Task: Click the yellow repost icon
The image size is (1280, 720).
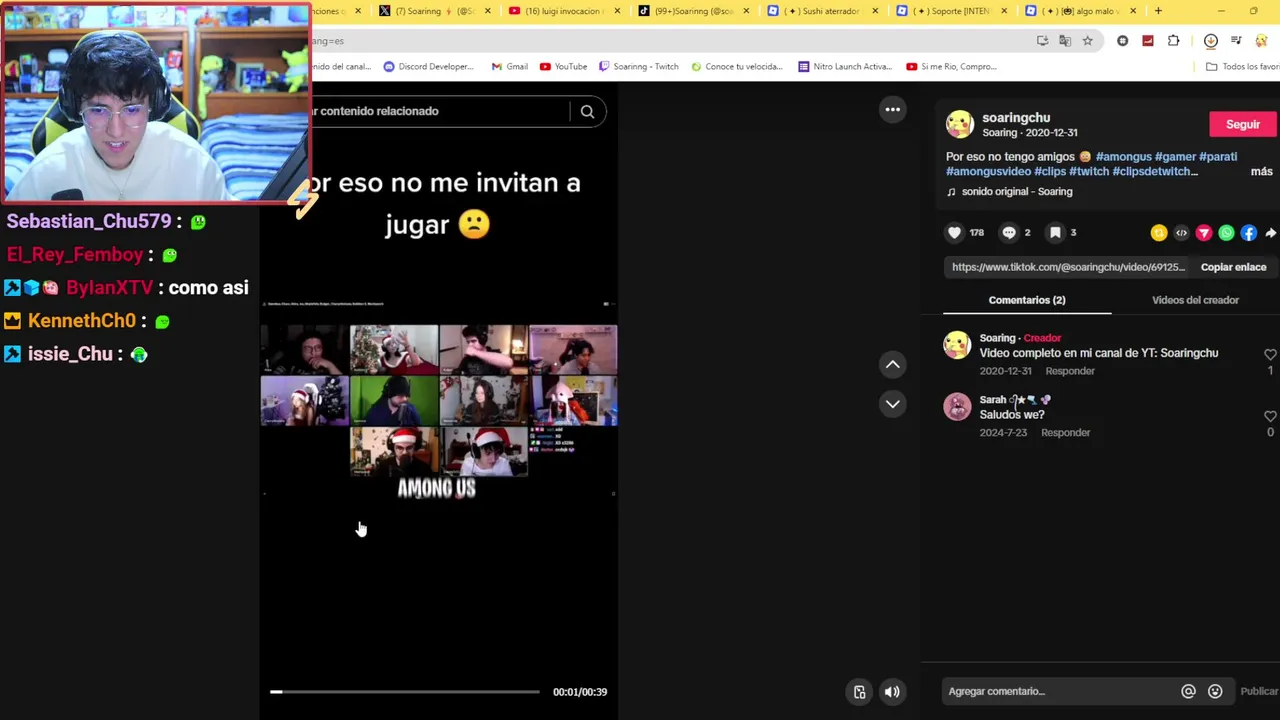Action: click(1159, 233)
